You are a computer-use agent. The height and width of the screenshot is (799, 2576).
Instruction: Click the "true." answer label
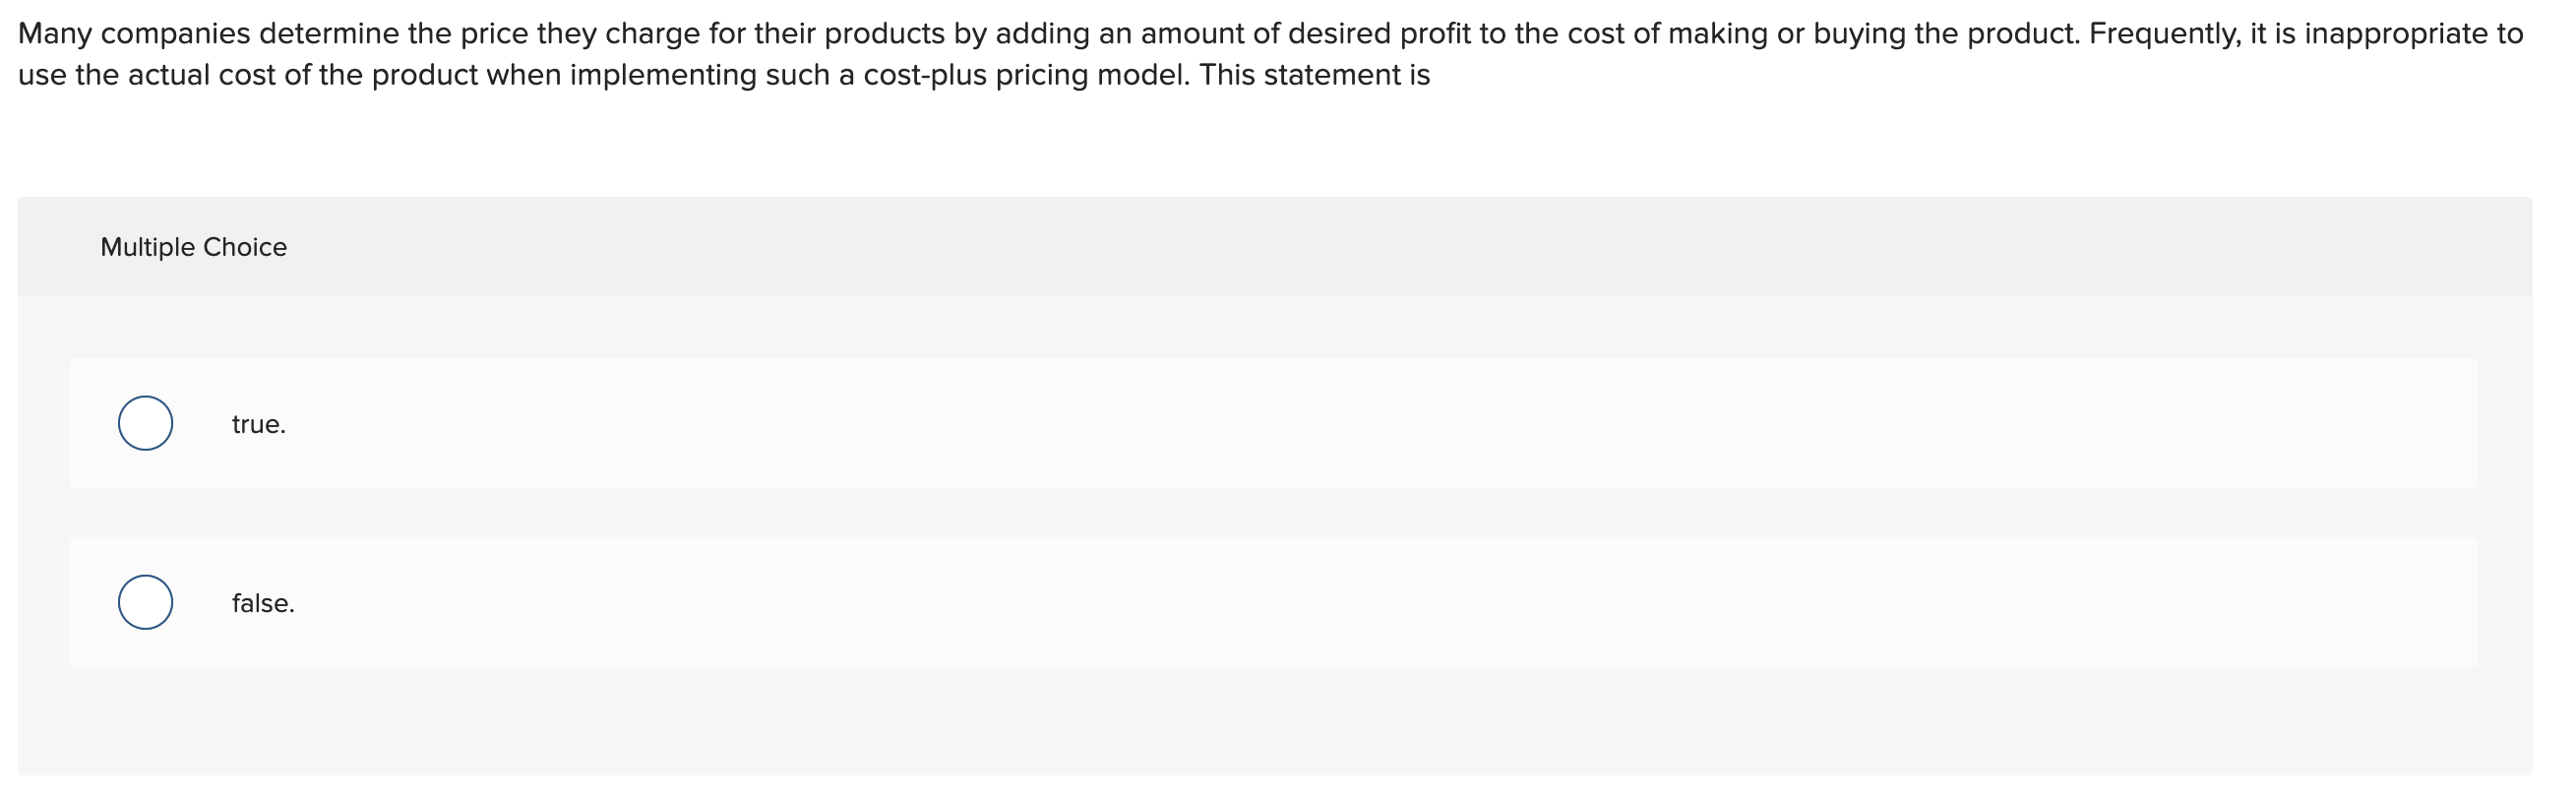(x=257, y=423)
